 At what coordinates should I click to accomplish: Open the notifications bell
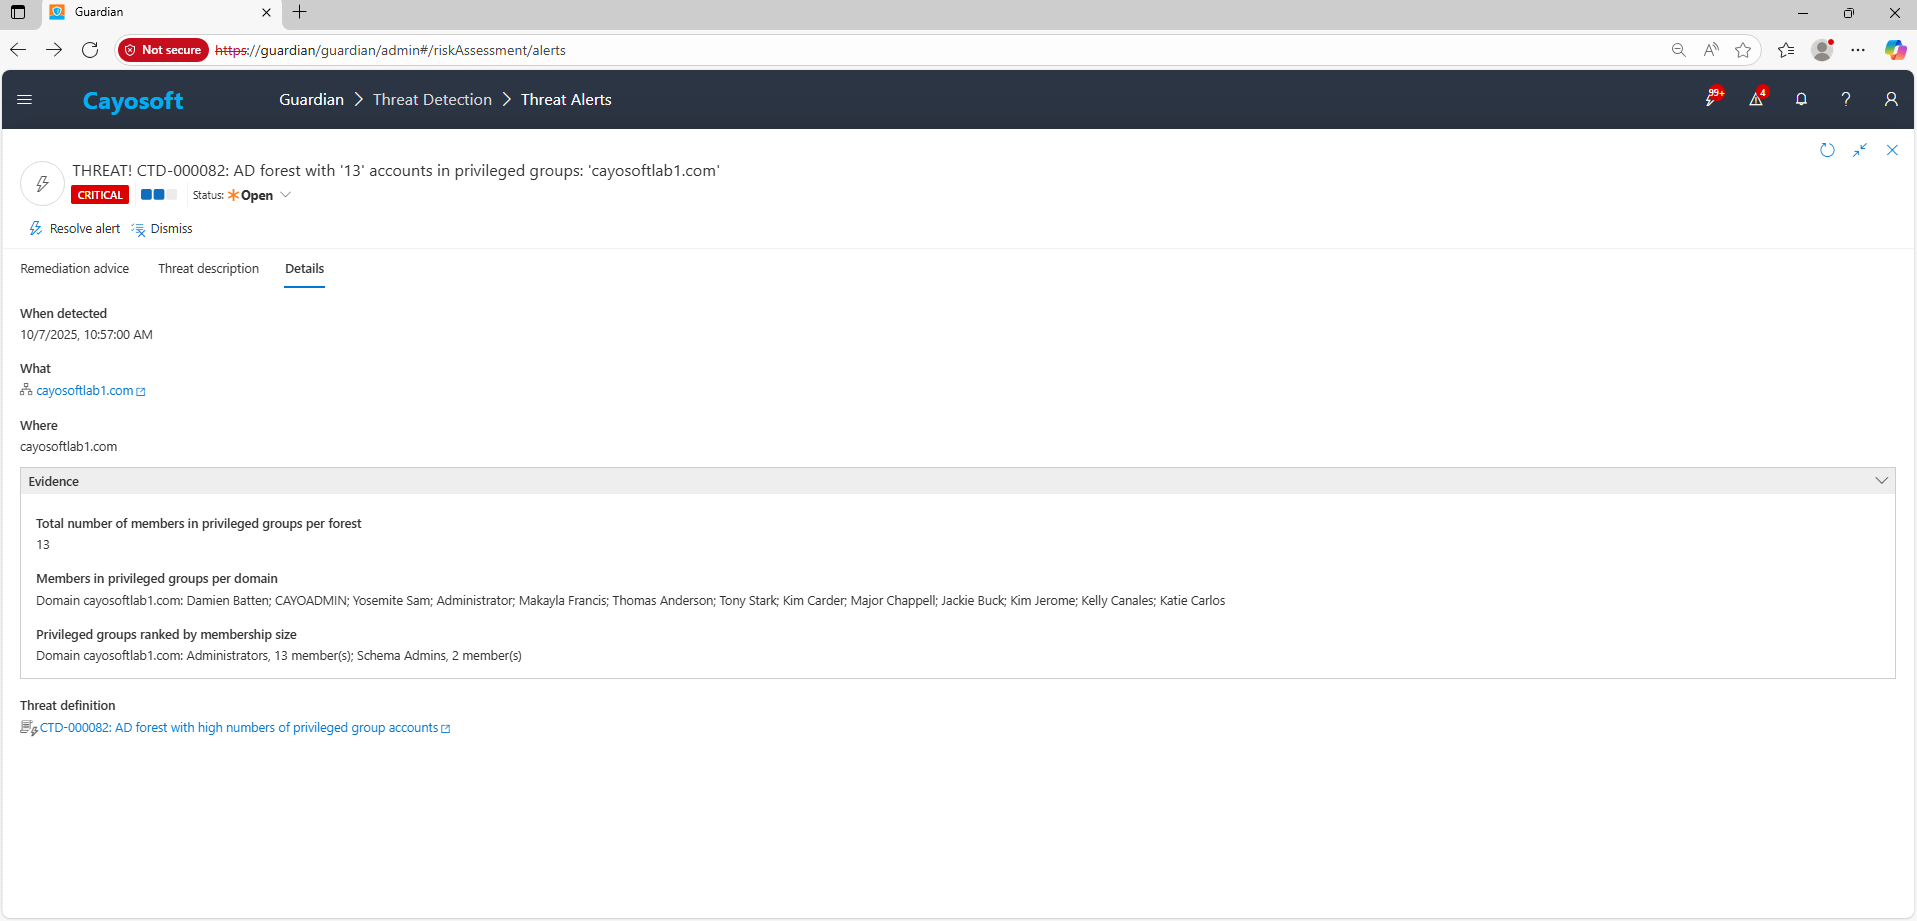(x=1801, y=99)
